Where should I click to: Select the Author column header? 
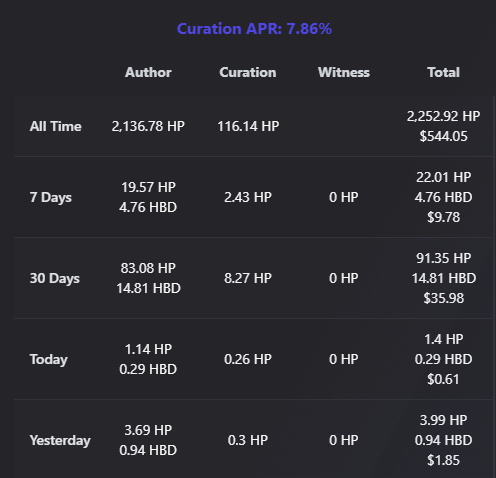(x=148, y=72)
